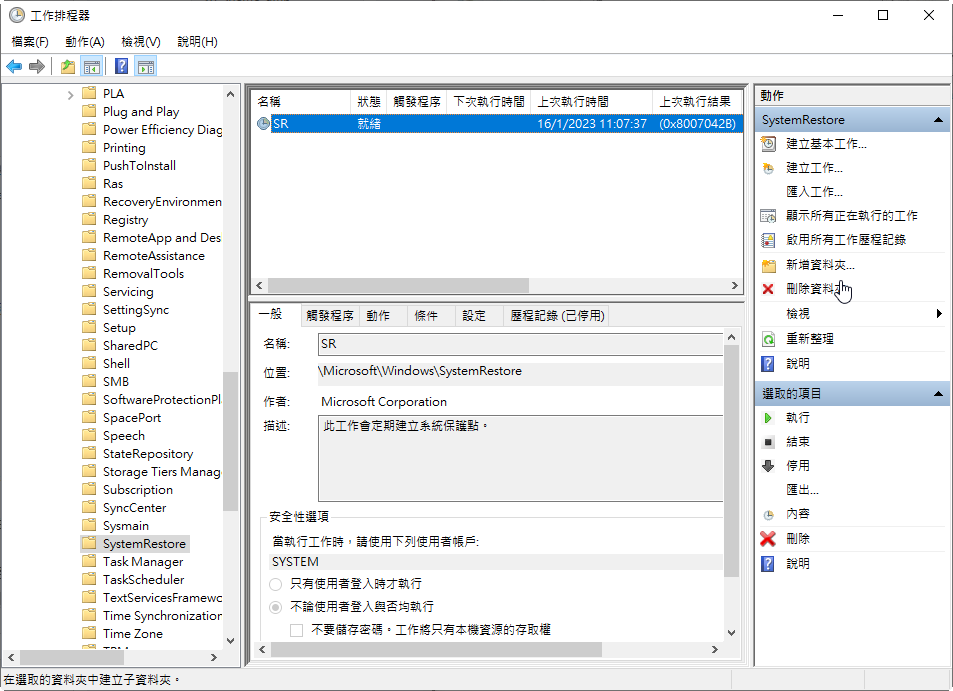The image size is (953, 691).
Task: Click the black square 結束 icon
Action: tap(768, 442)
